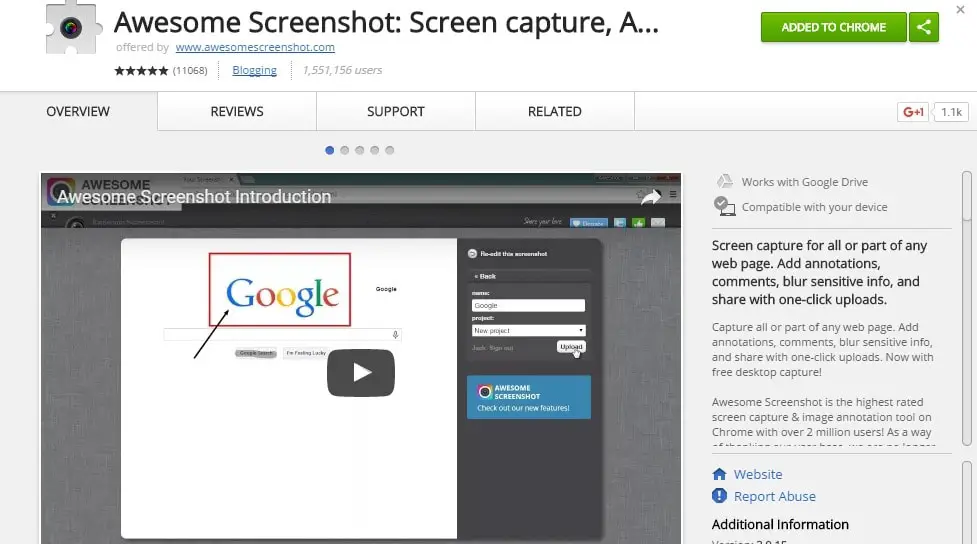The image size is (977, 544).
Task: Click the green share icon button
Action: click(923, 27)
